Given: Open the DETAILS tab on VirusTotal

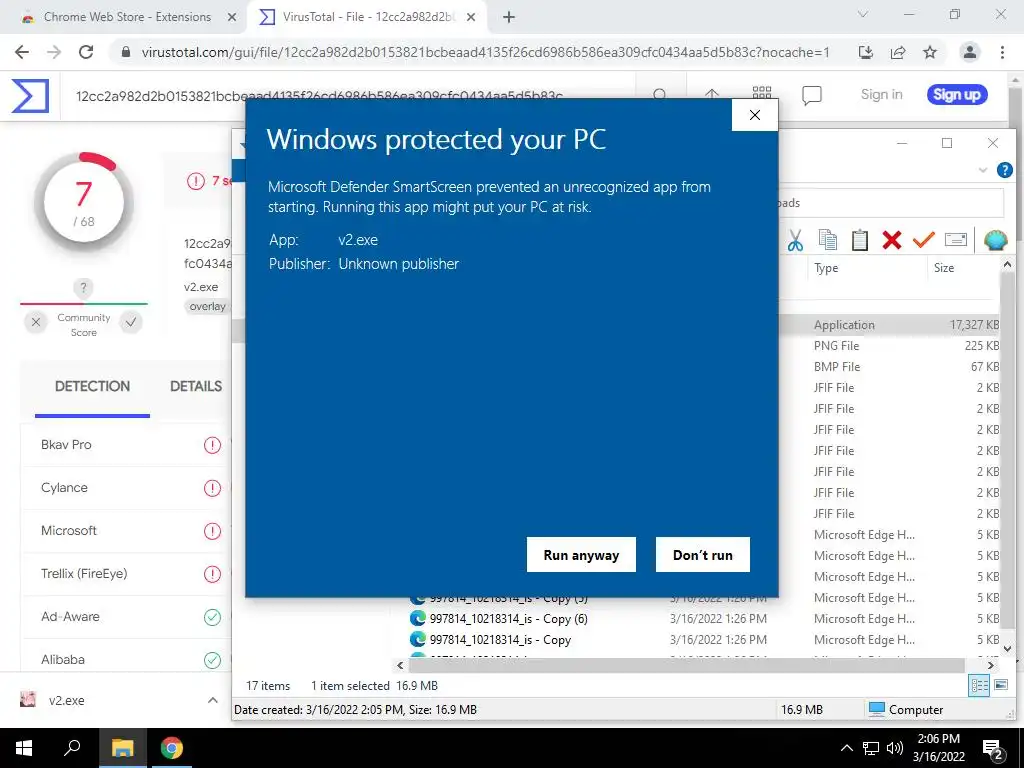Looking at the screenshot, I should tap(195, 386).
